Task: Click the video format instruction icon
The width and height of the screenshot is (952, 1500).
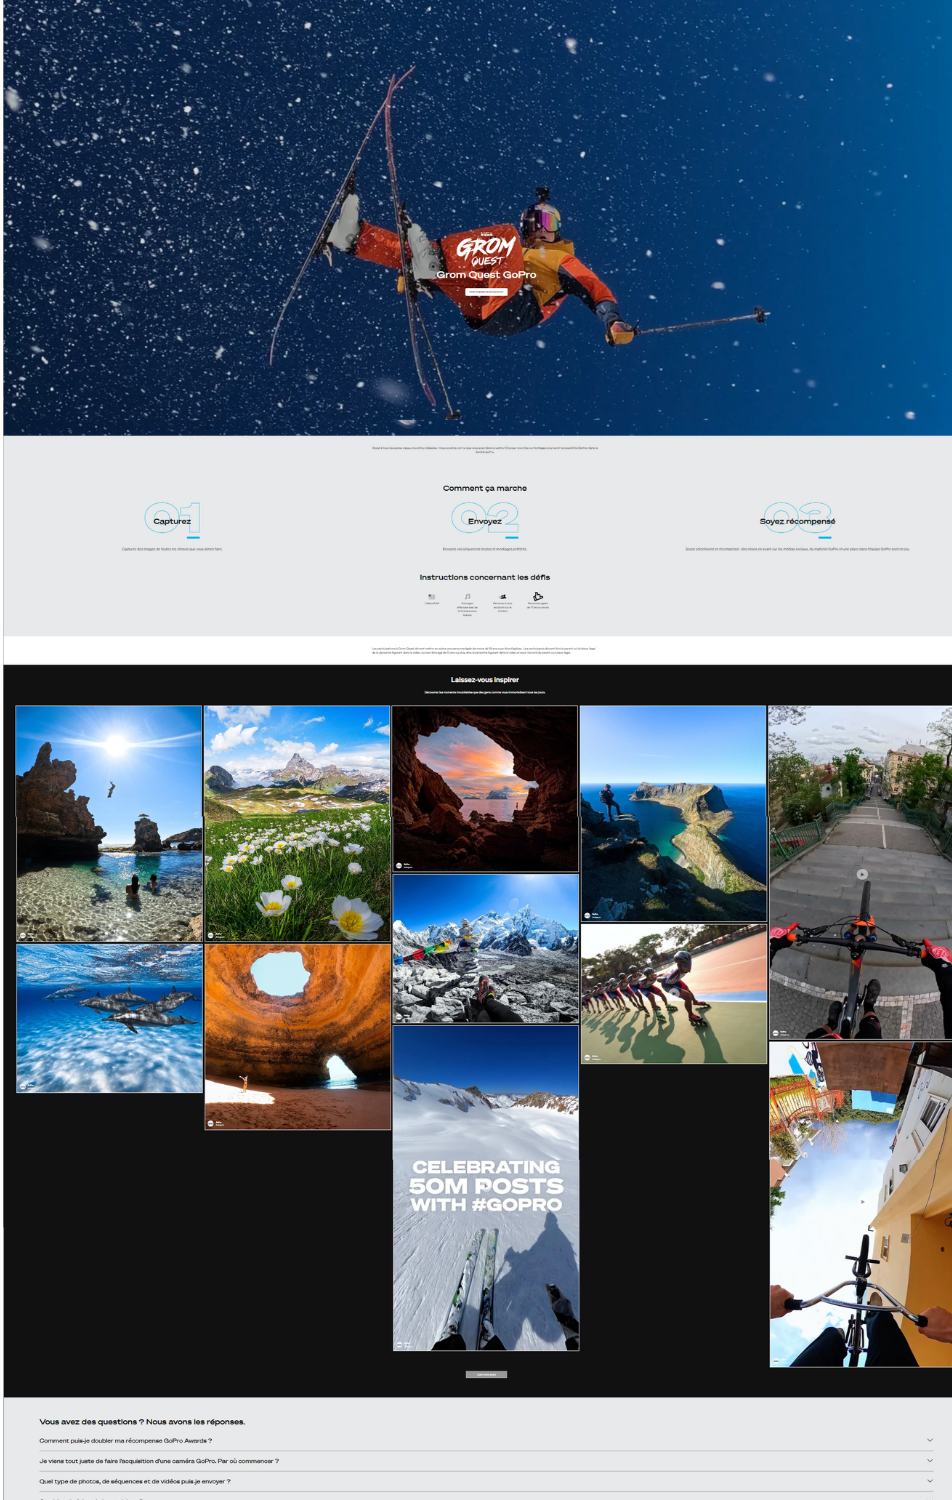Action: [432, 597]
